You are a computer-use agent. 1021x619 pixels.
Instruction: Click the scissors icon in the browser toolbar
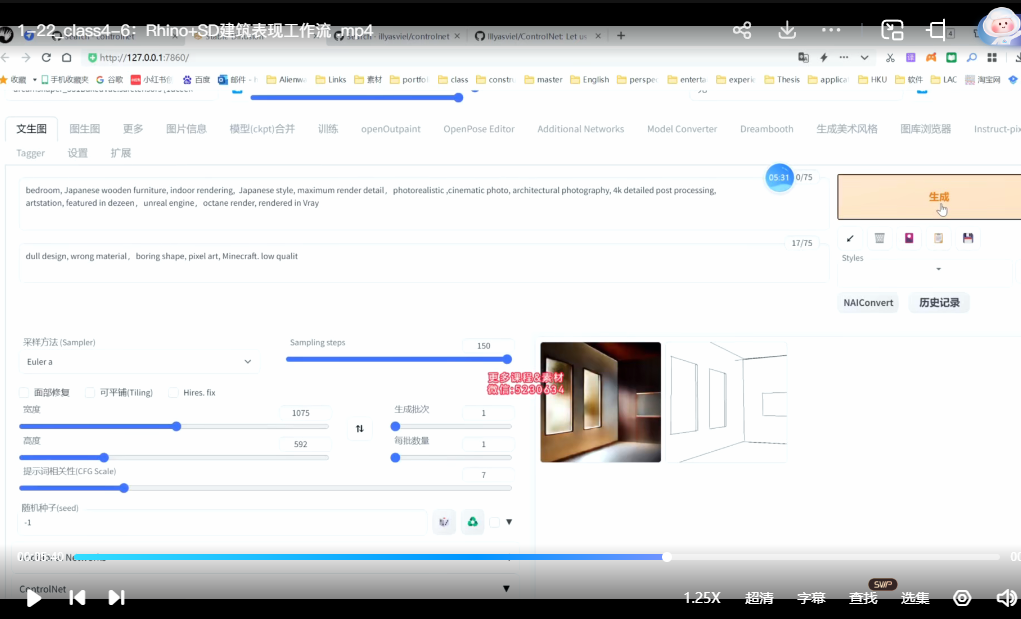point(889,57)
